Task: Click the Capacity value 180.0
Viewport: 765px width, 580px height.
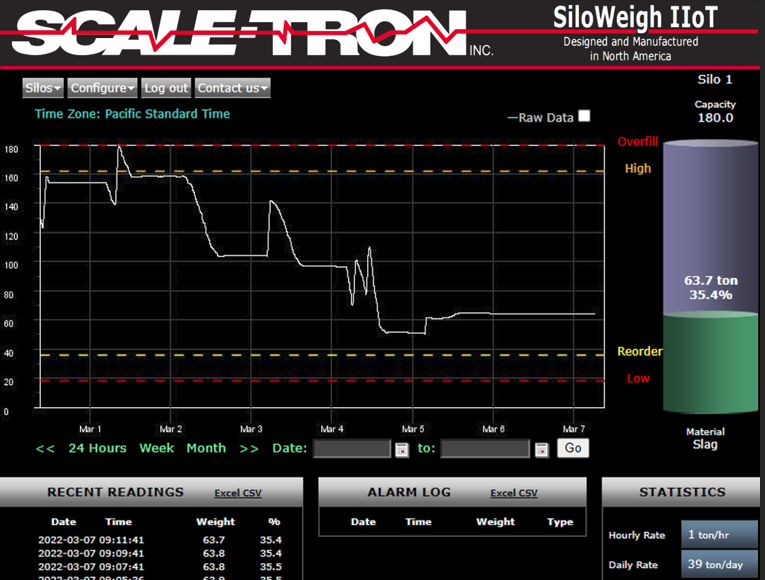Action: tap(715, 118)
